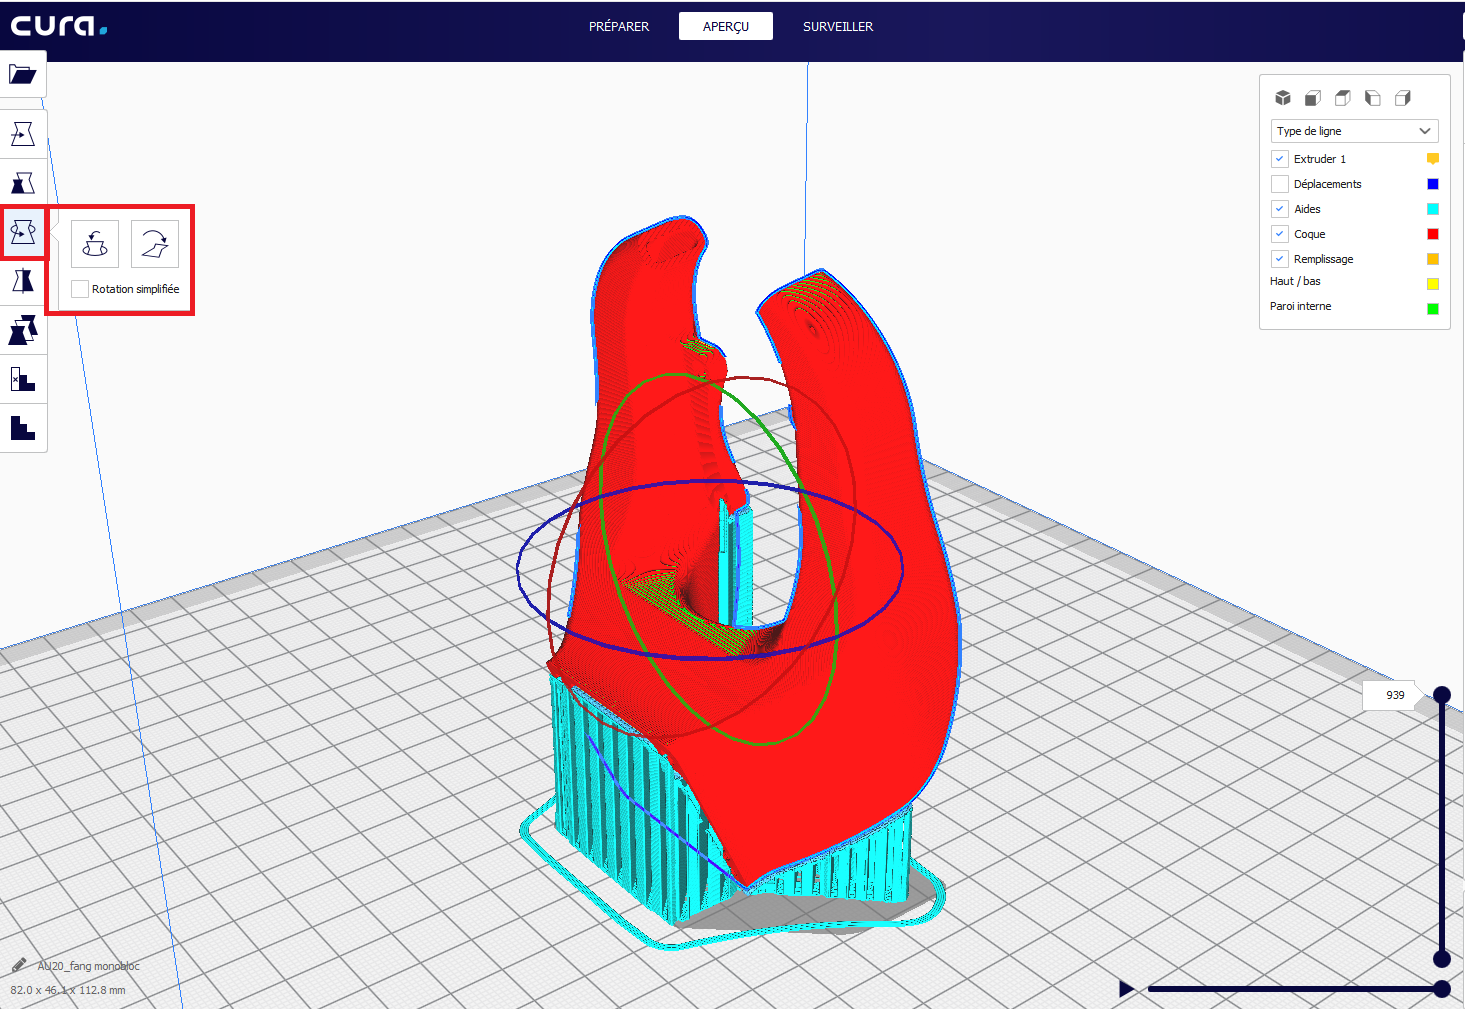Open file with the folder icon
This screenshot has height=1009, width=1465.
[x=23, y=74]
